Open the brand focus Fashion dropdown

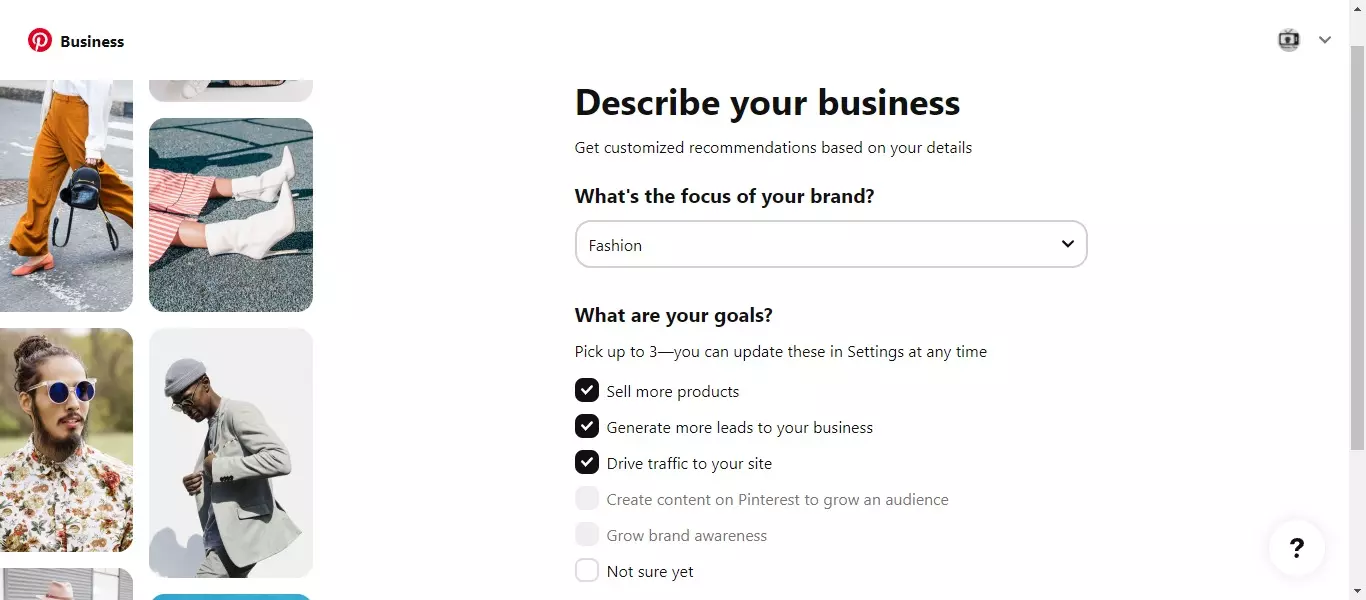[x=830, y=245]
